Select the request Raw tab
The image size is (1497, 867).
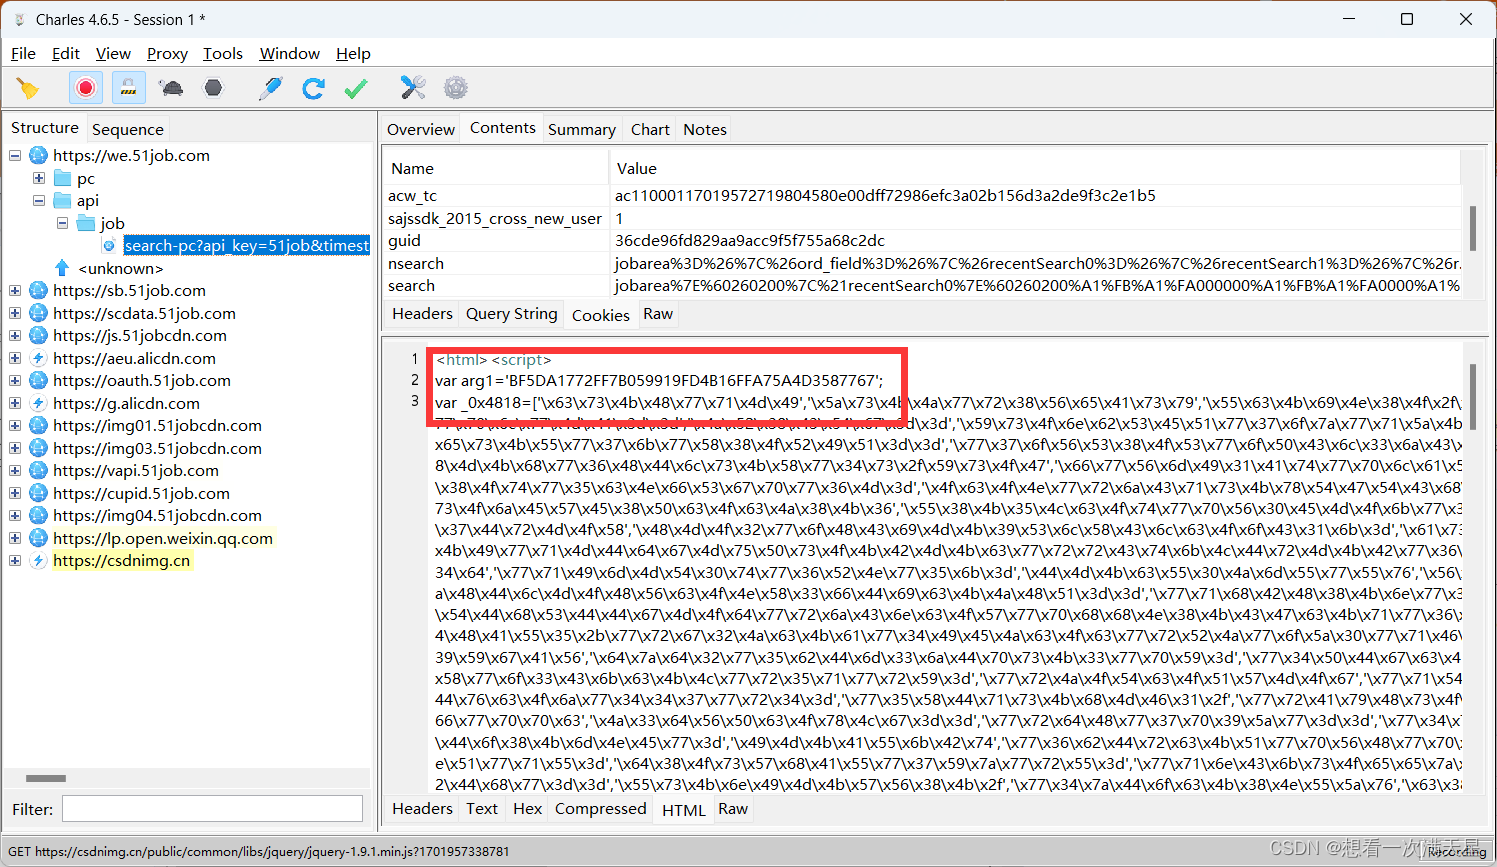click(x=658, y=314)
